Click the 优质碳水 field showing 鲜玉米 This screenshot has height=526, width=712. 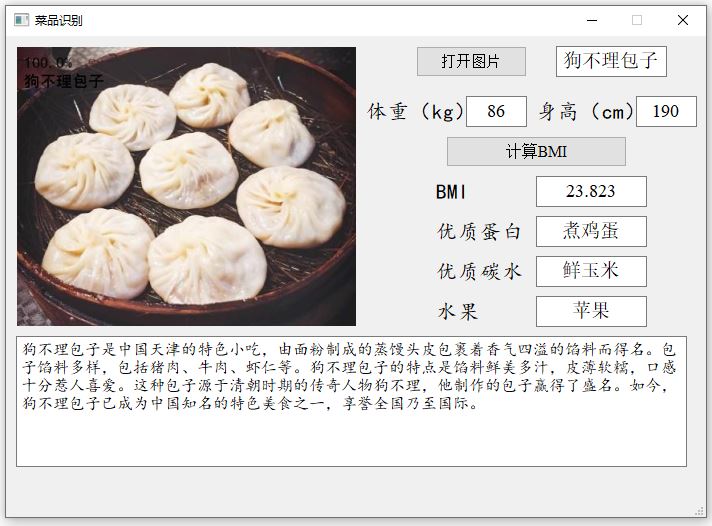[591, 271]
